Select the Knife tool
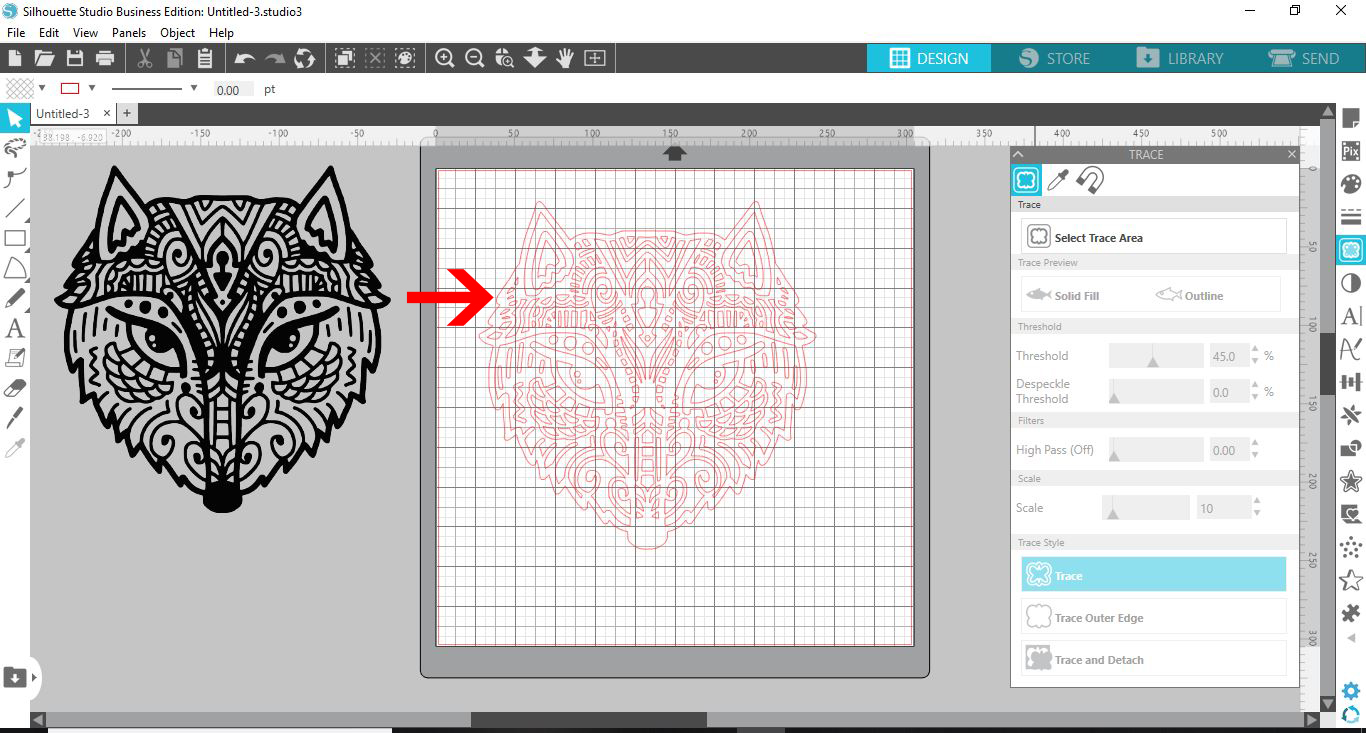Image resolution: width=1366 pixels, height=733 pixels. coord(15,417)
